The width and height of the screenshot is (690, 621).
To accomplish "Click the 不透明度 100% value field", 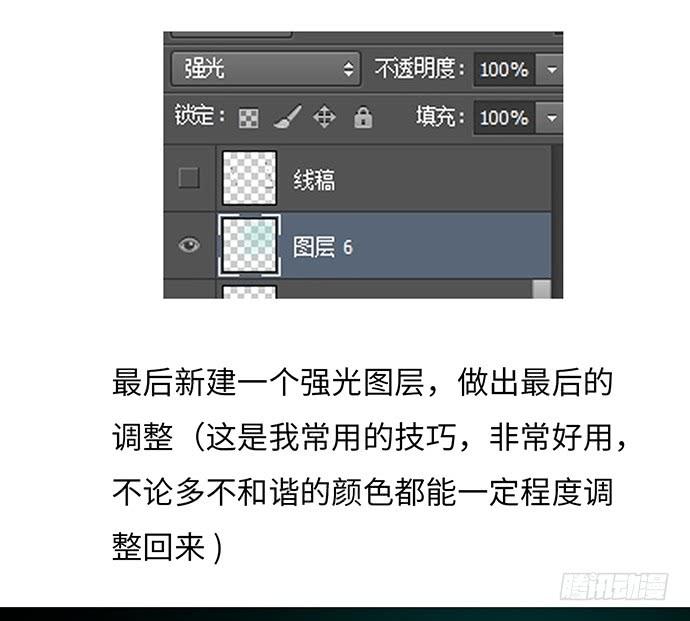I will [504, 70].
